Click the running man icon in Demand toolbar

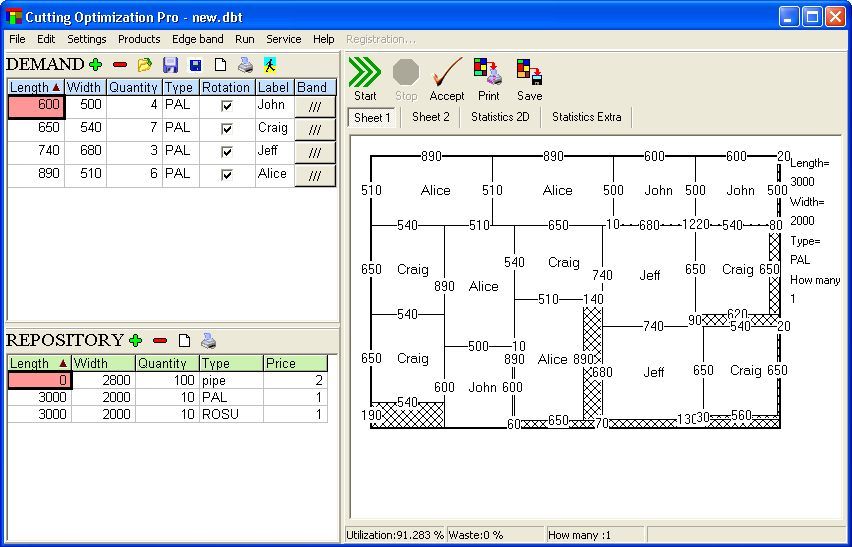[x=270, y=65]
